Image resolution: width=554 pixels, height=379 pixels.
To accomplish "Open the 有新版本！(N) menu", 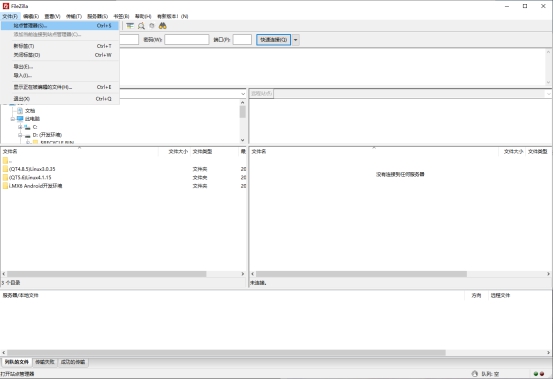I will click(172, 16).
